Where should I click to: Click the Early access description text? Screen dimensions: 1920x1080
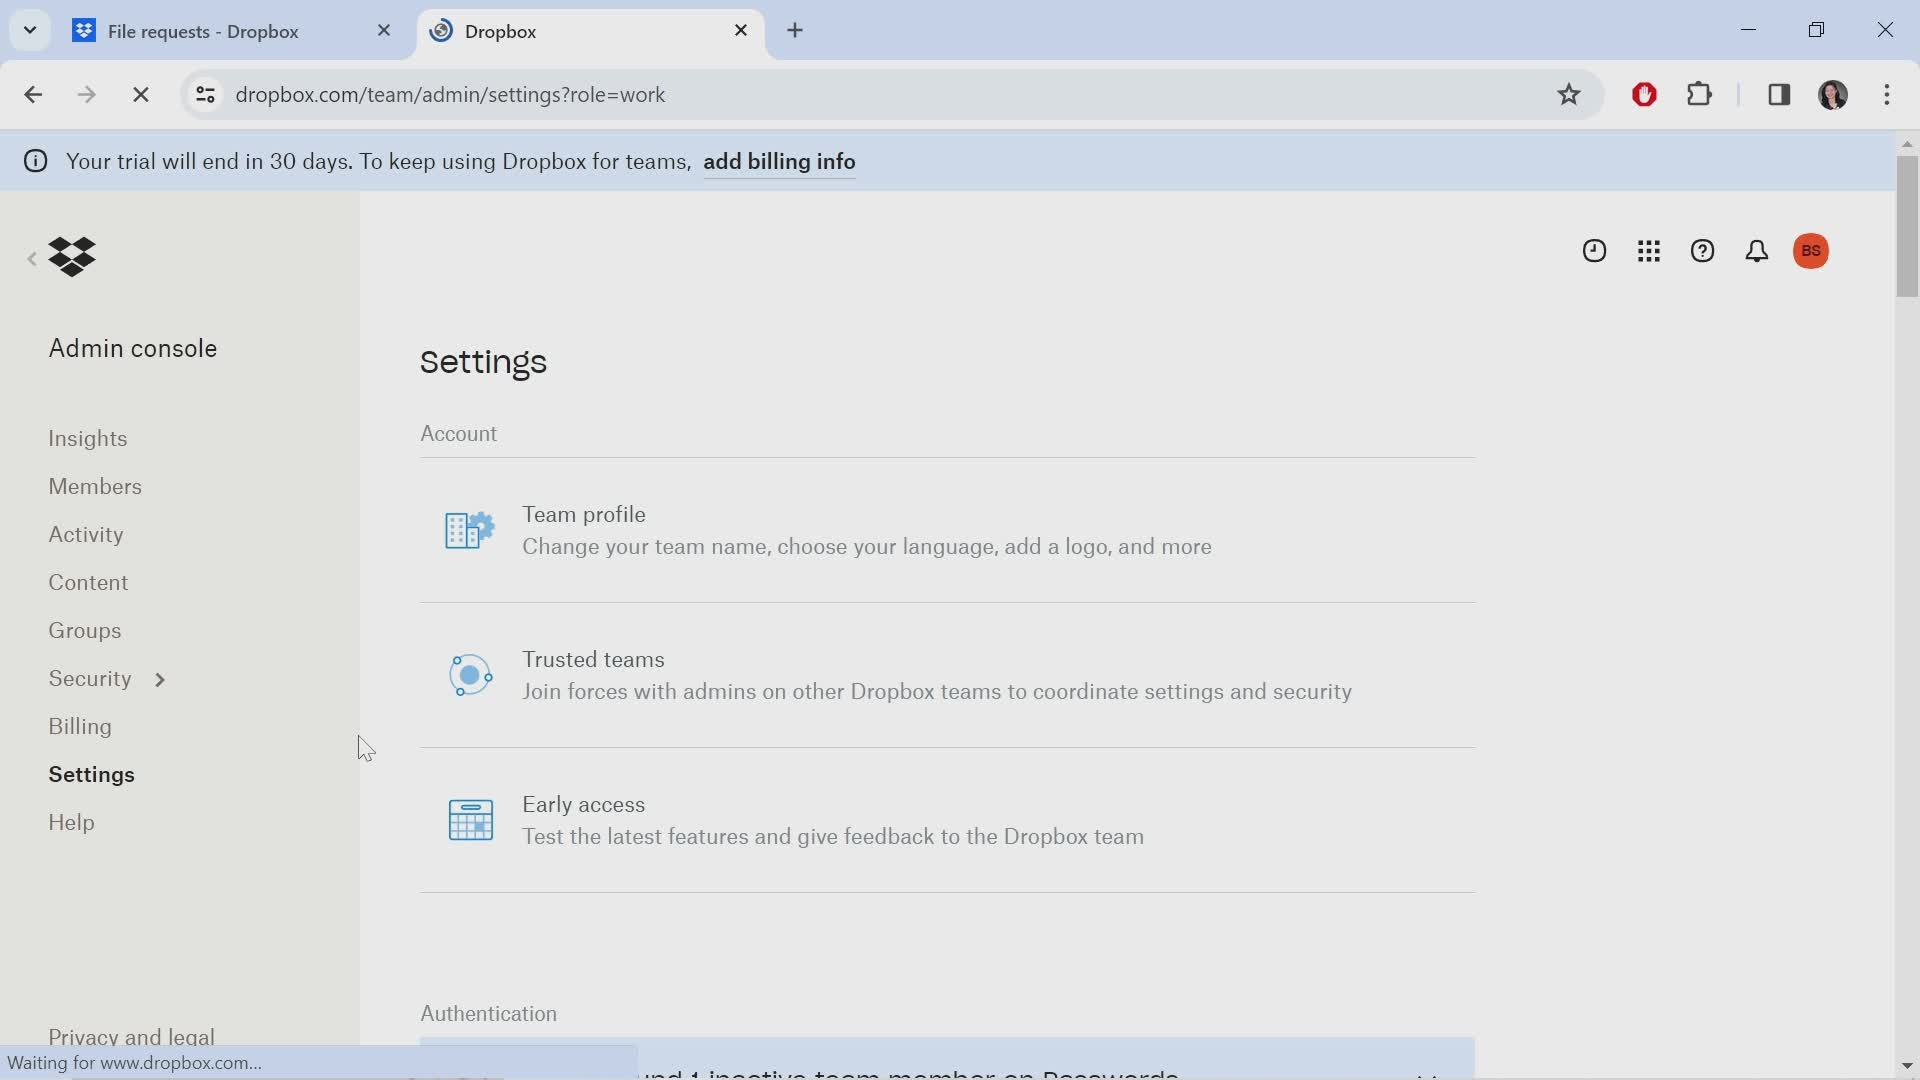(x=833, y=837)
